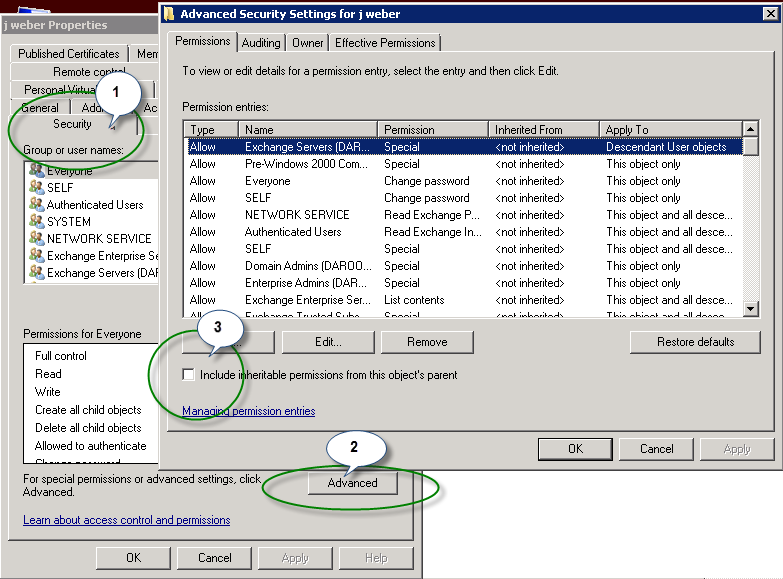This screenshot has width=783, height=579.
Task: Click the Exchange Servers group icon in list
Action: (x=36, y=272)
